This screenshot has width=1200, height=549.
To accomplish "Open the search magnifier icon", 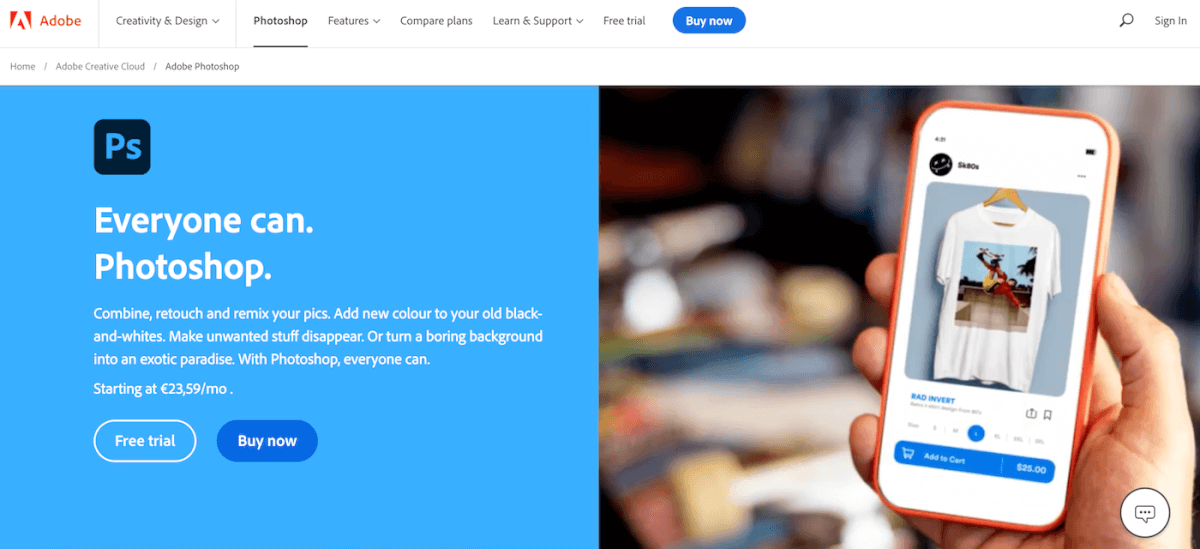I will [x=1126, y=20].
